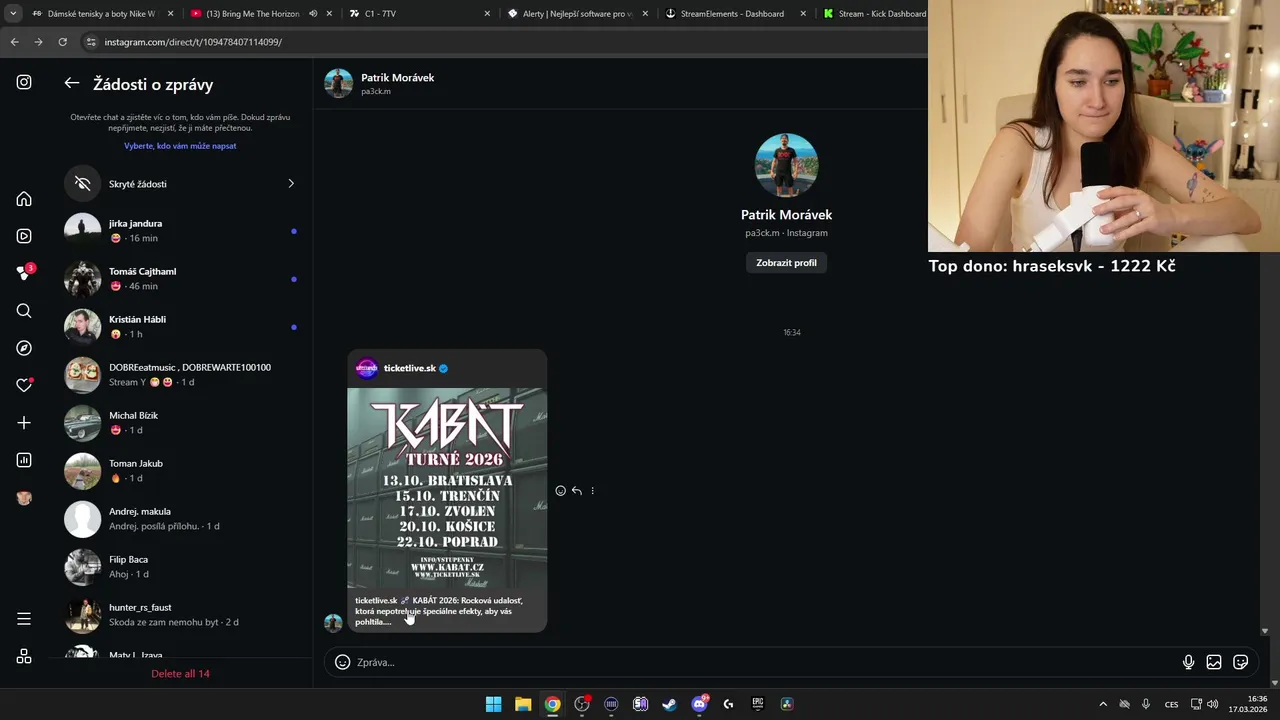Reply to the shared Kabát post
This screenshot has width=1280, height=720.
(x=576, y=491)
